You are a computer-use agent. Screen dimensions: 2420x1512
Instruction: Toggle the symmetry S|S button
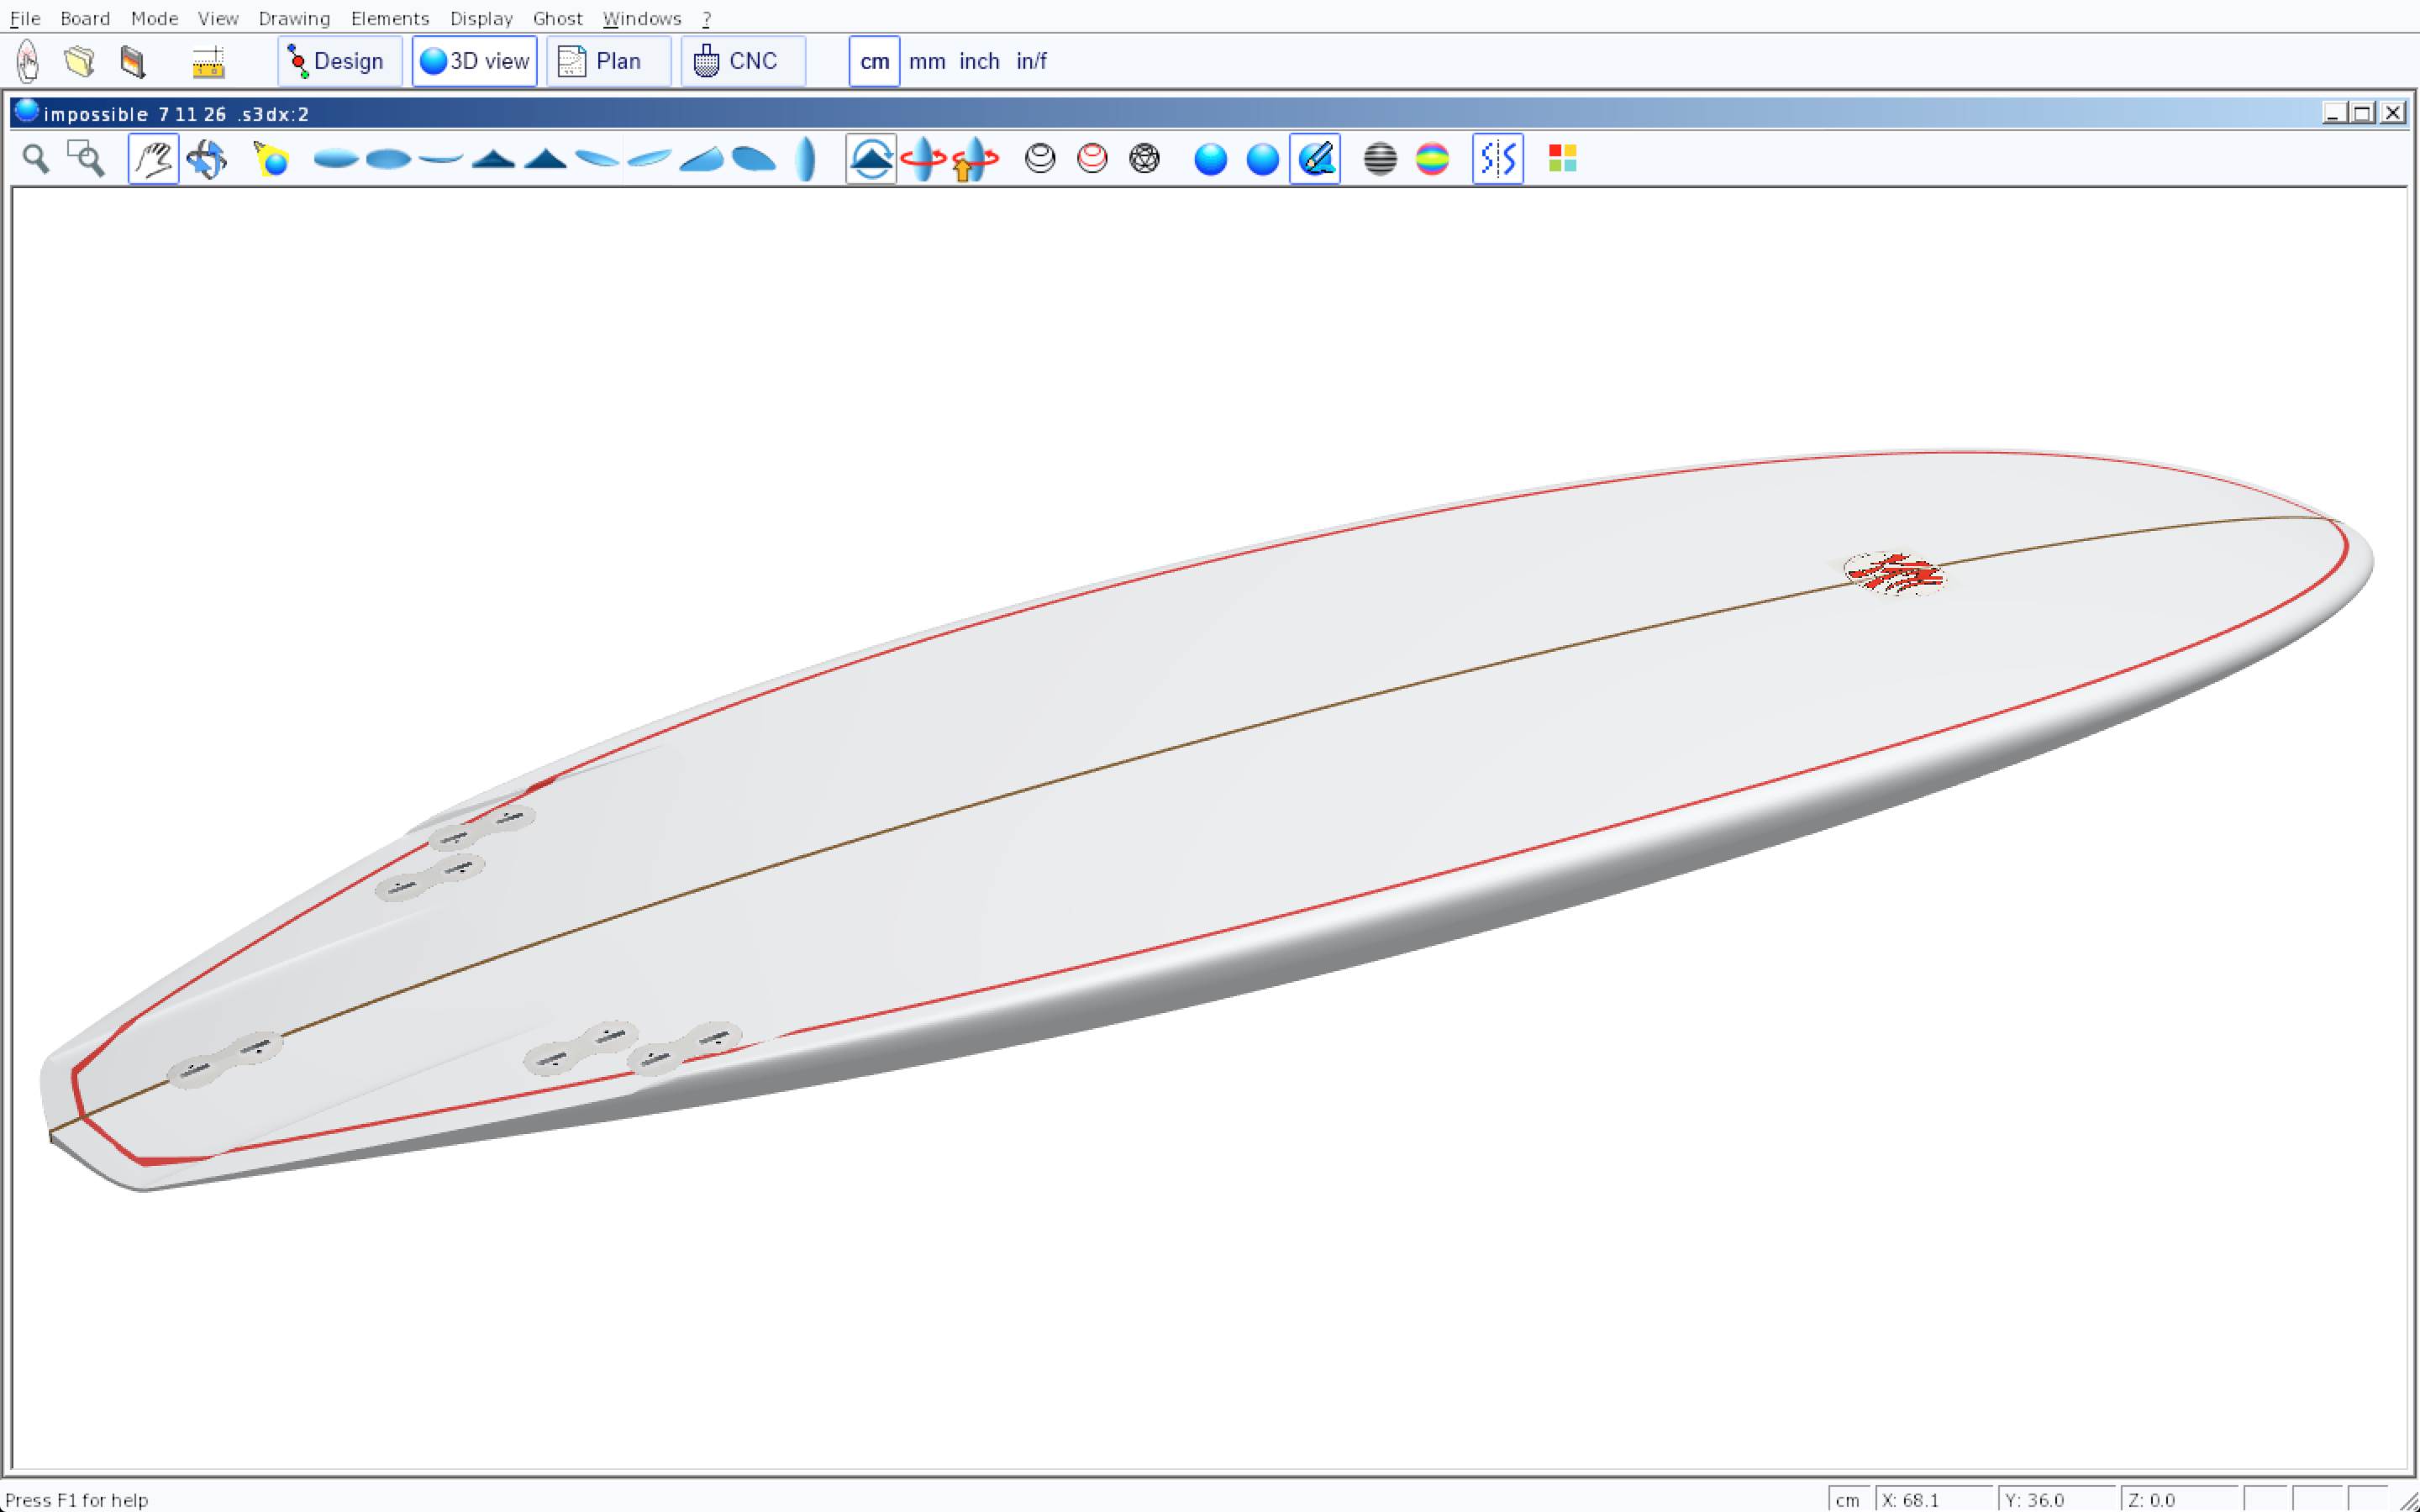[1497, 159]
